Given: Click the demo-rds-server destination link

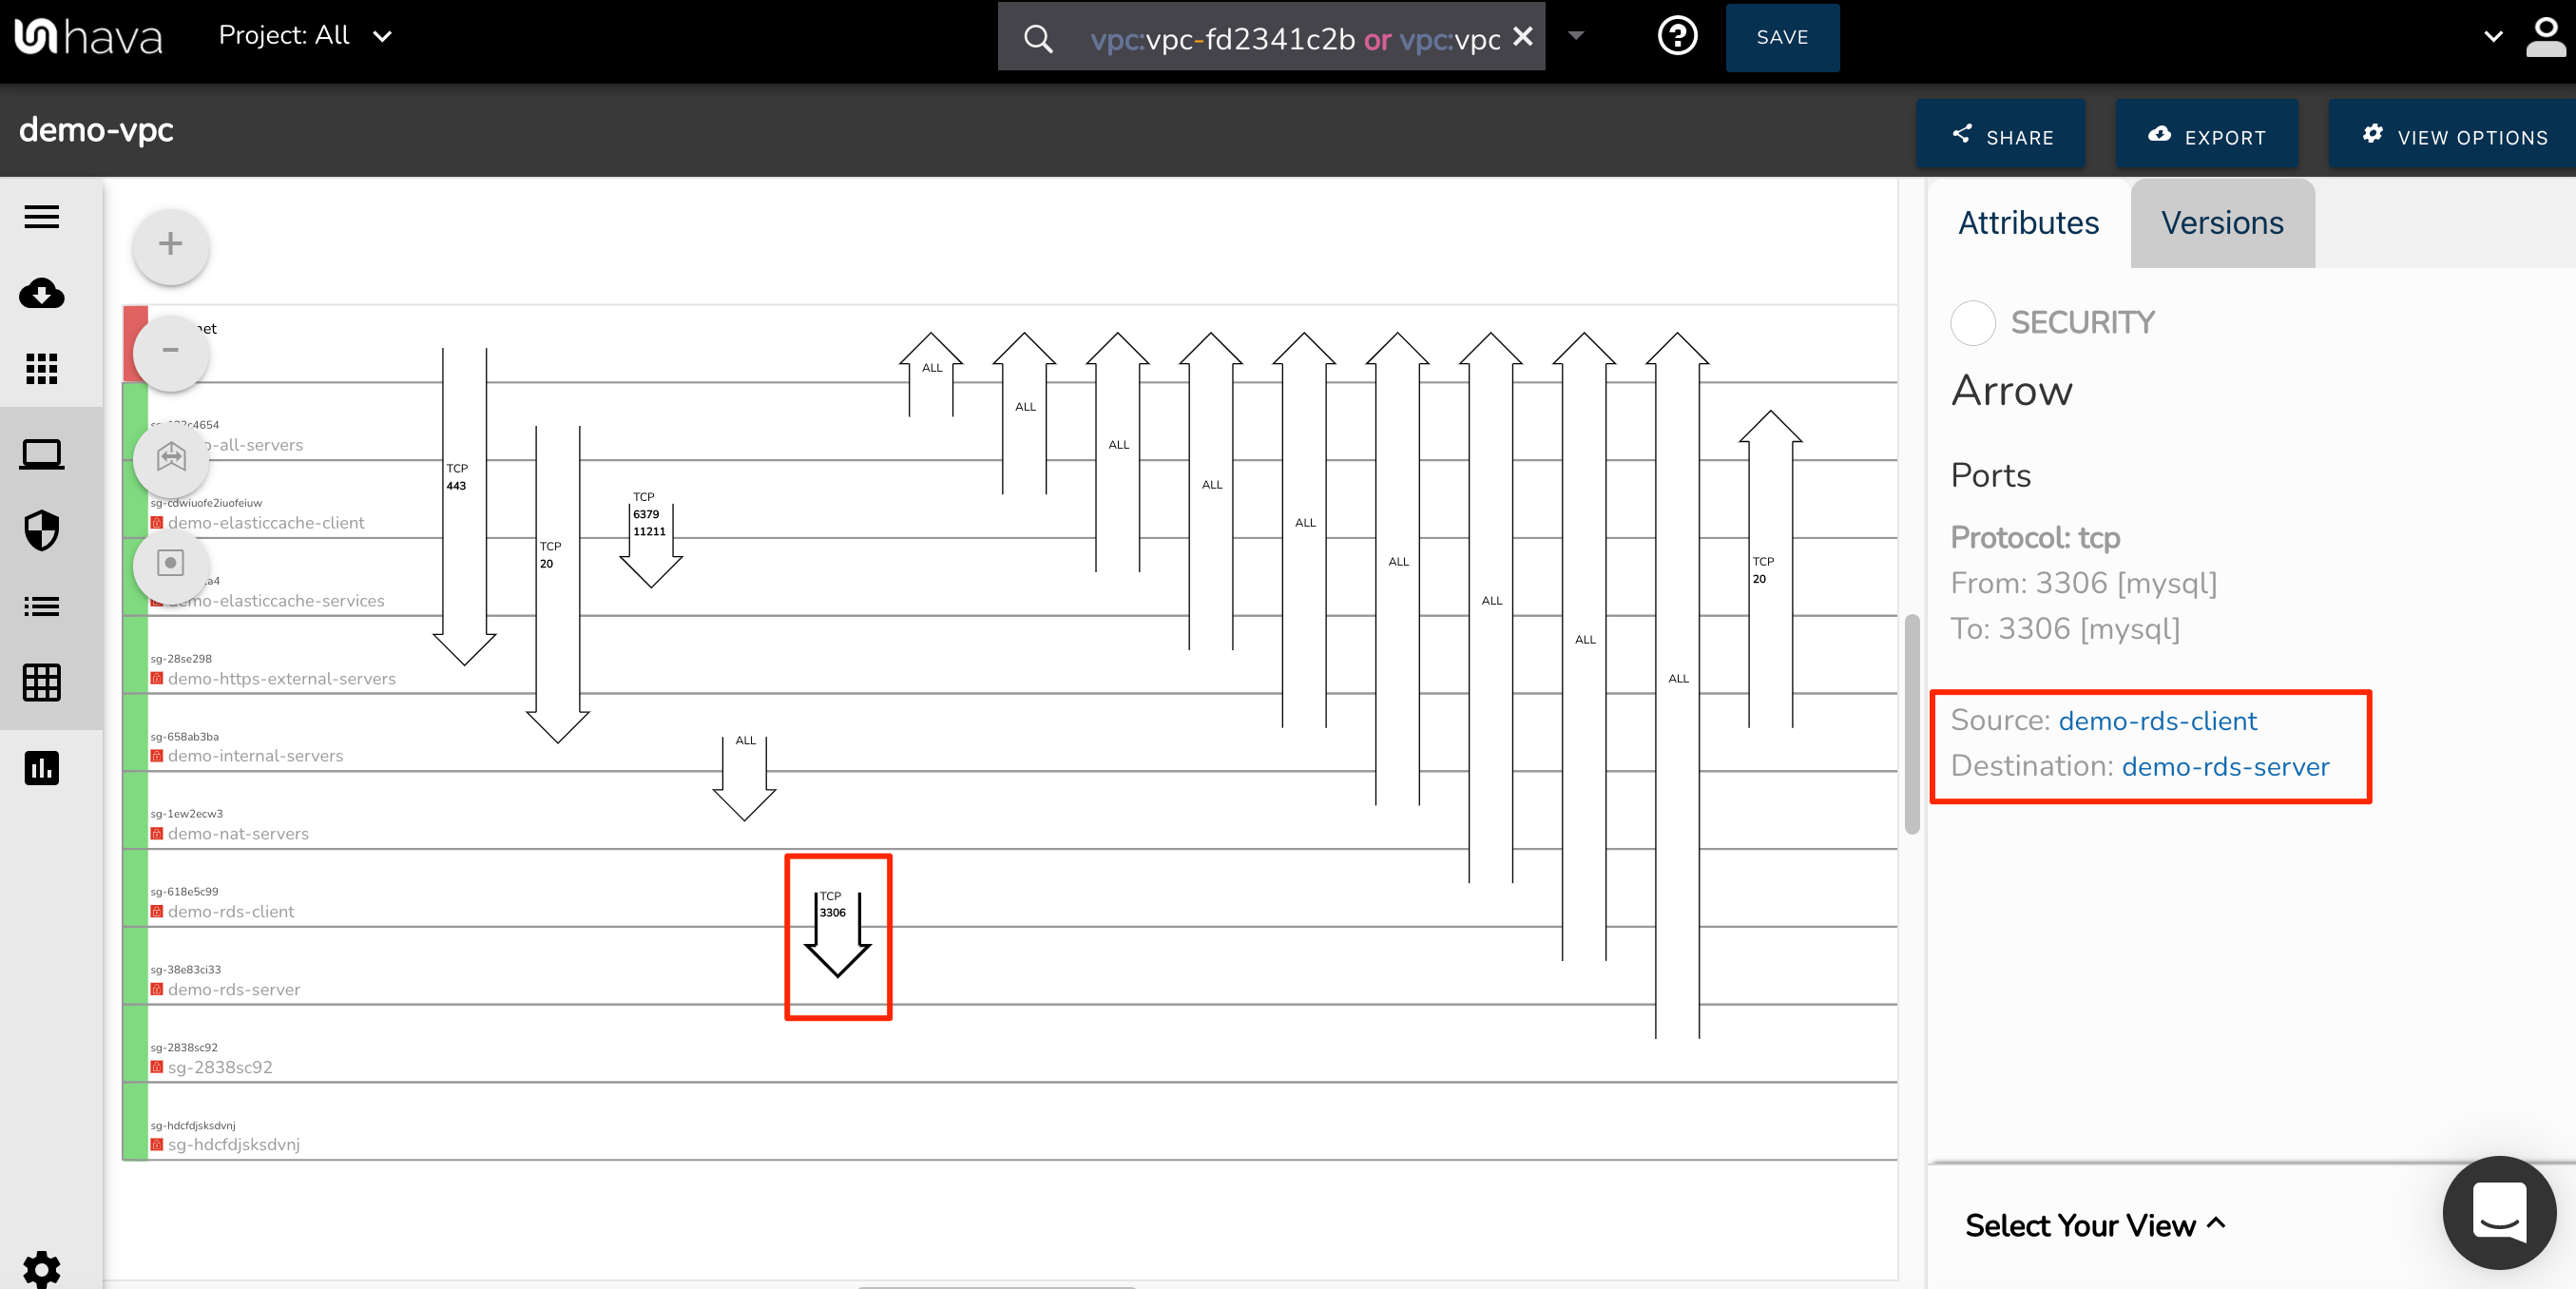Looking at the screenshot, I should tap(2224, 766).
